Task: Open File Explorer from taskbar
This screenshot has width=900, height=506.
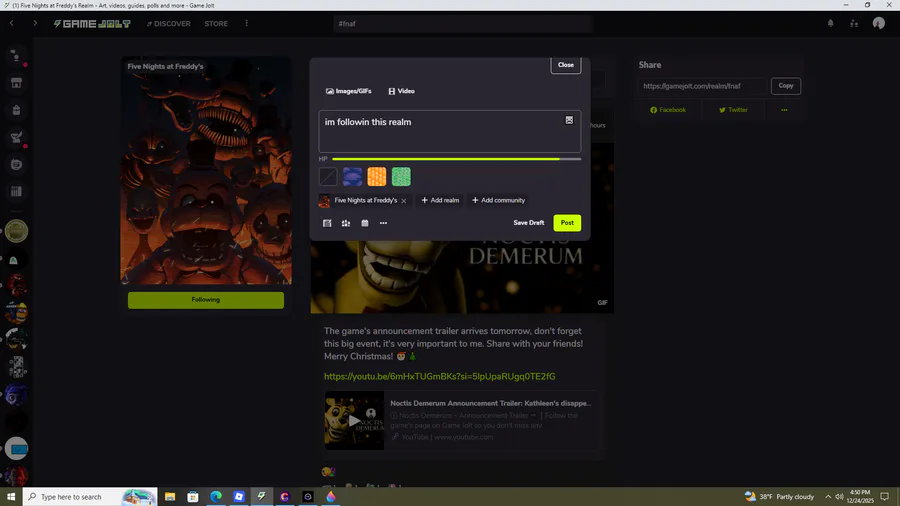Action: [x=170, y=497]
